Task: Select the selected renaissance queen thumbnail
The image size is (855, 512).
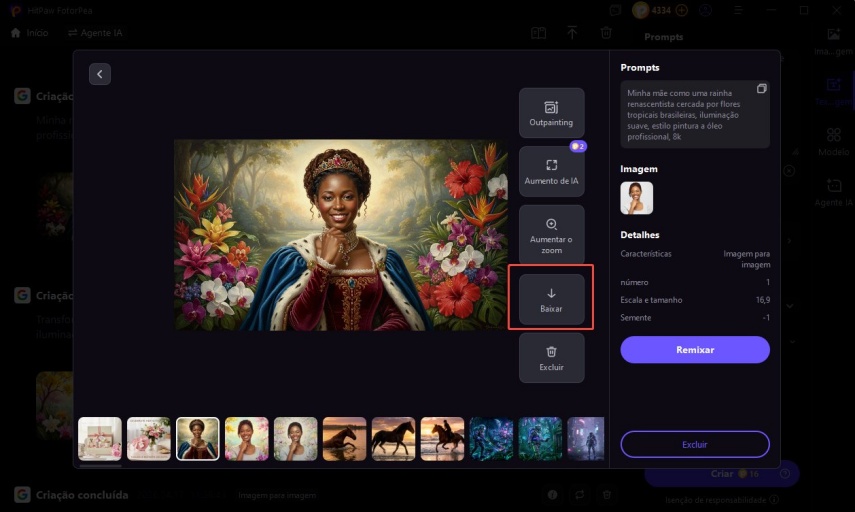Action: click(198, 438)
